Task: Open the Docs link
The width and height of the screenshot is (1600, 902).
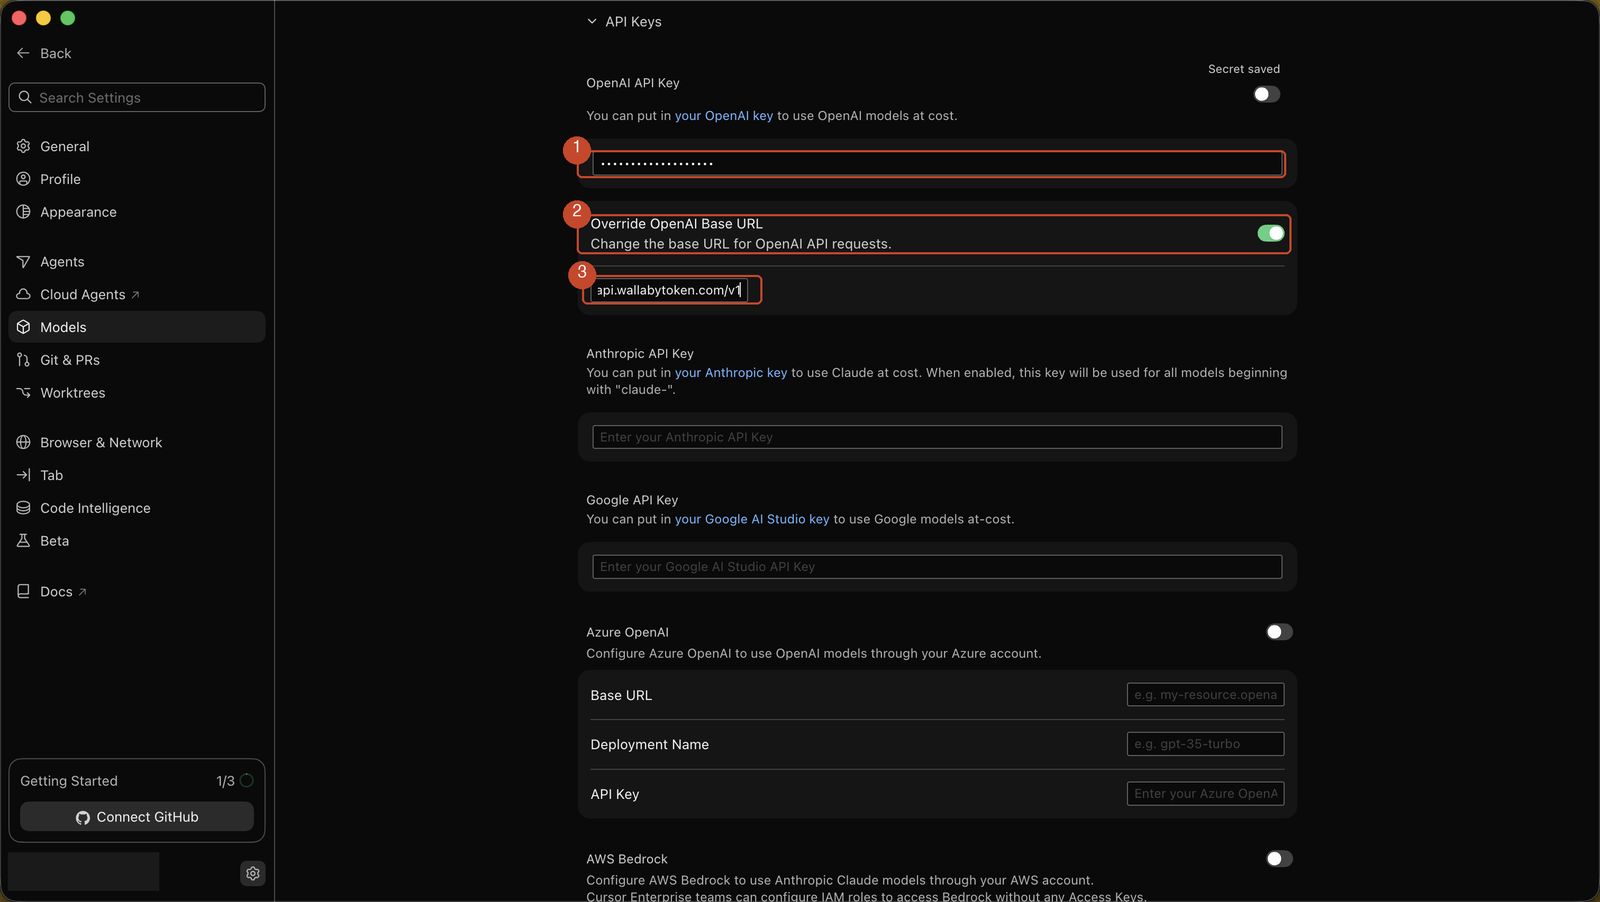Action: pyautogui.click(x=137, y=592)
